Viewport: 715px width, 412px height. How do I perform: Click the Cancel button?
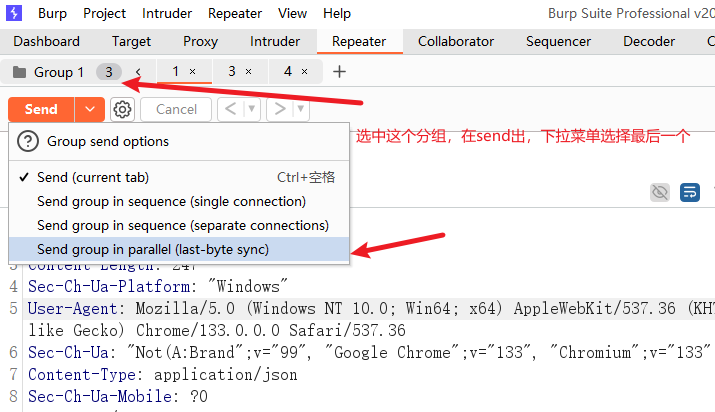click(x=176, y=109)
